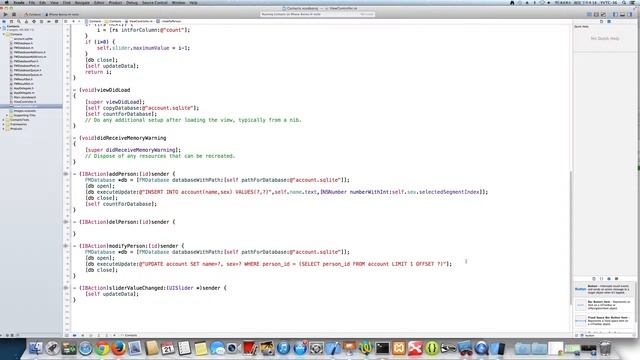Stop the running app with Stop button
640x360 pixels.
tap(13, 14)
